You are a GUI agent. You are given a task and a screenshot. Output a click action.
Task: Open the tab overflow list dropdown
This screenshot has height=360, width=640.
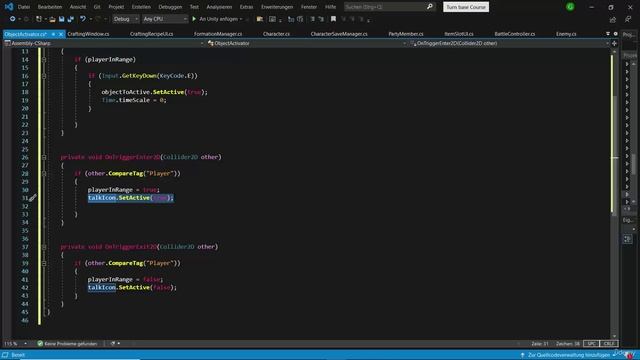click(x=608, y=34)
